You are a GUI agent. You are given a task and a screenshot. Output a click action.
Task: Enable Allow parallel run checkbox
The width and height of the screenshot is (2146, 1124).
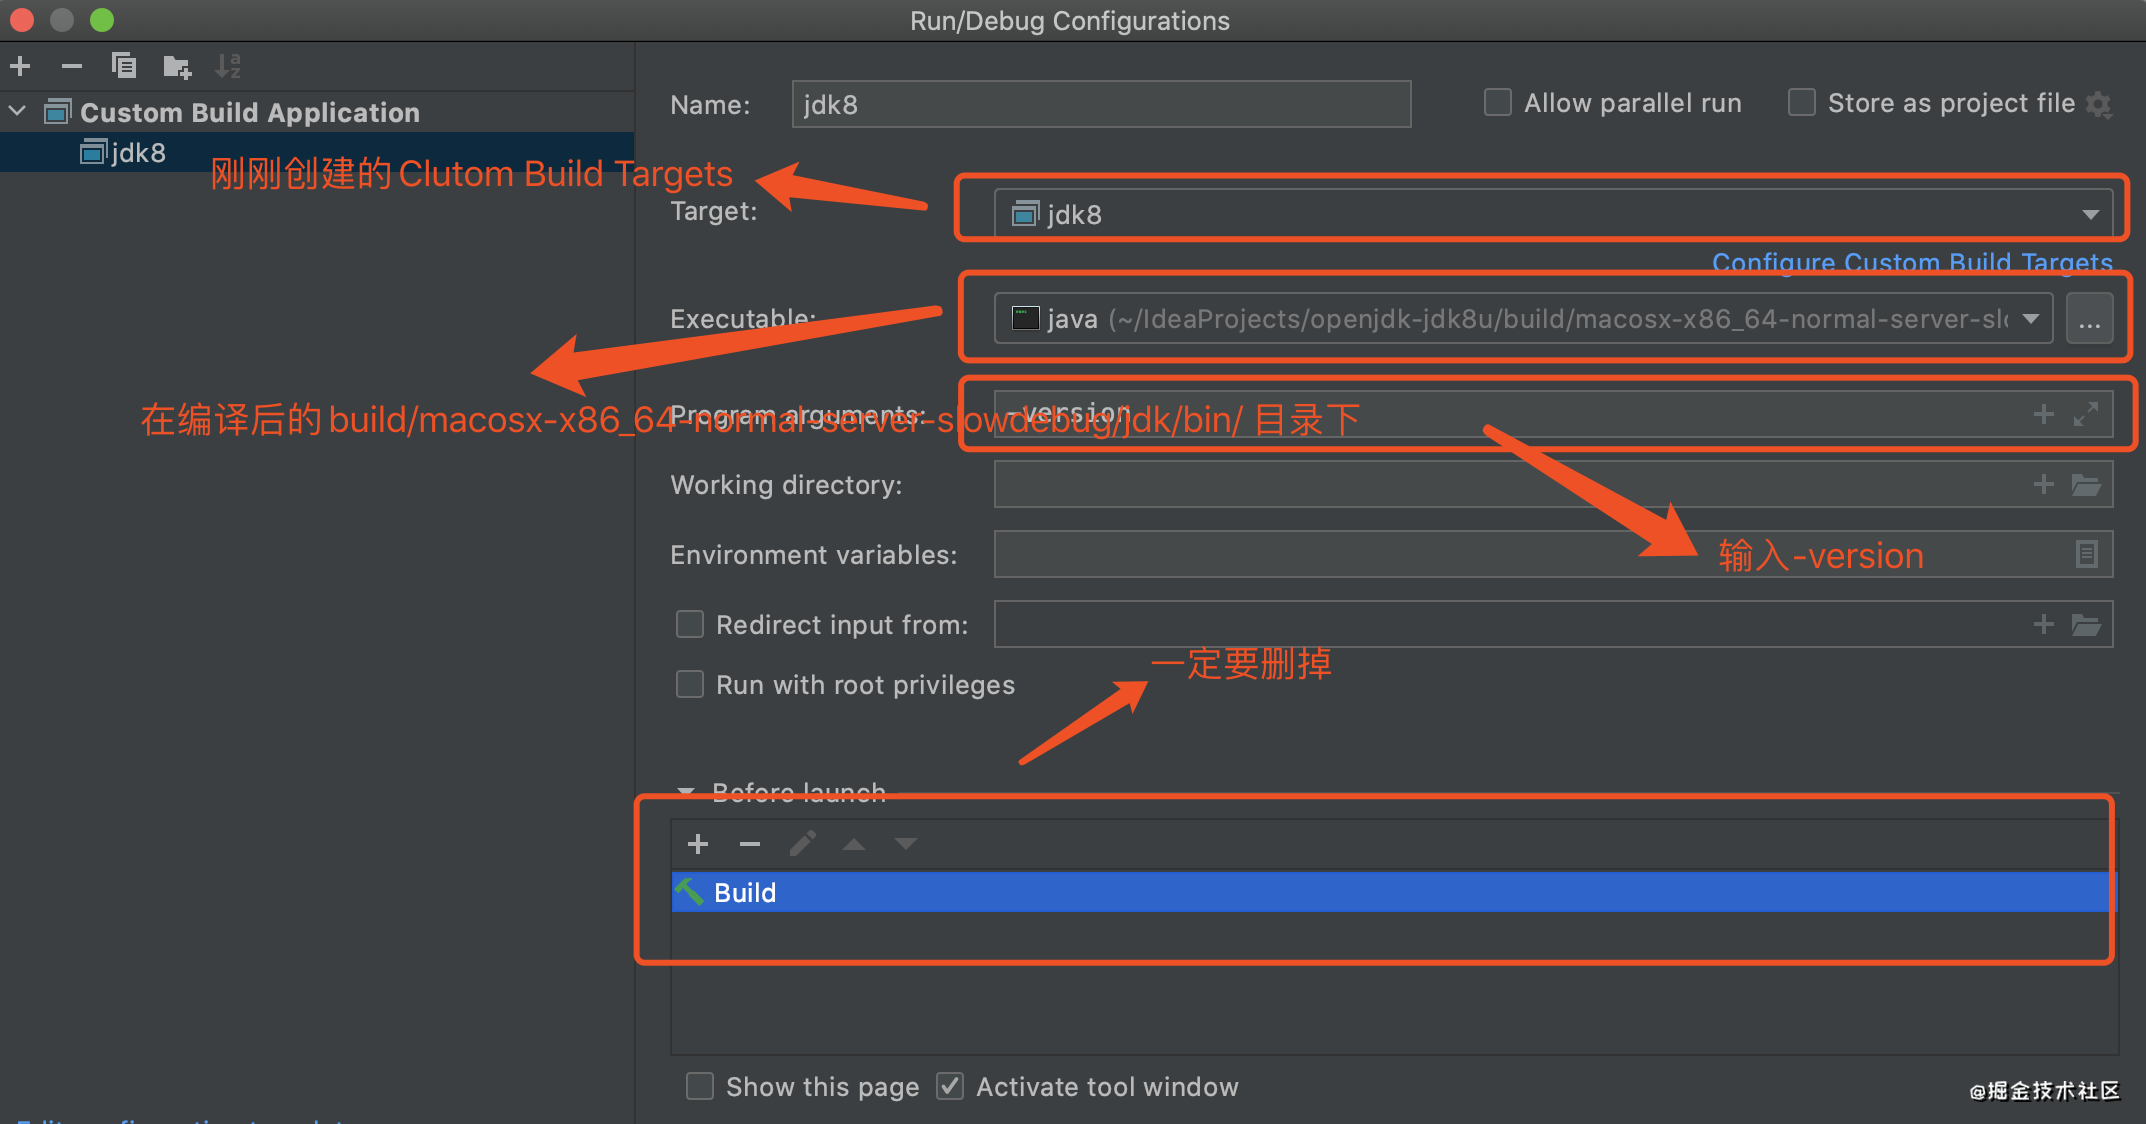coord(1497,103)
